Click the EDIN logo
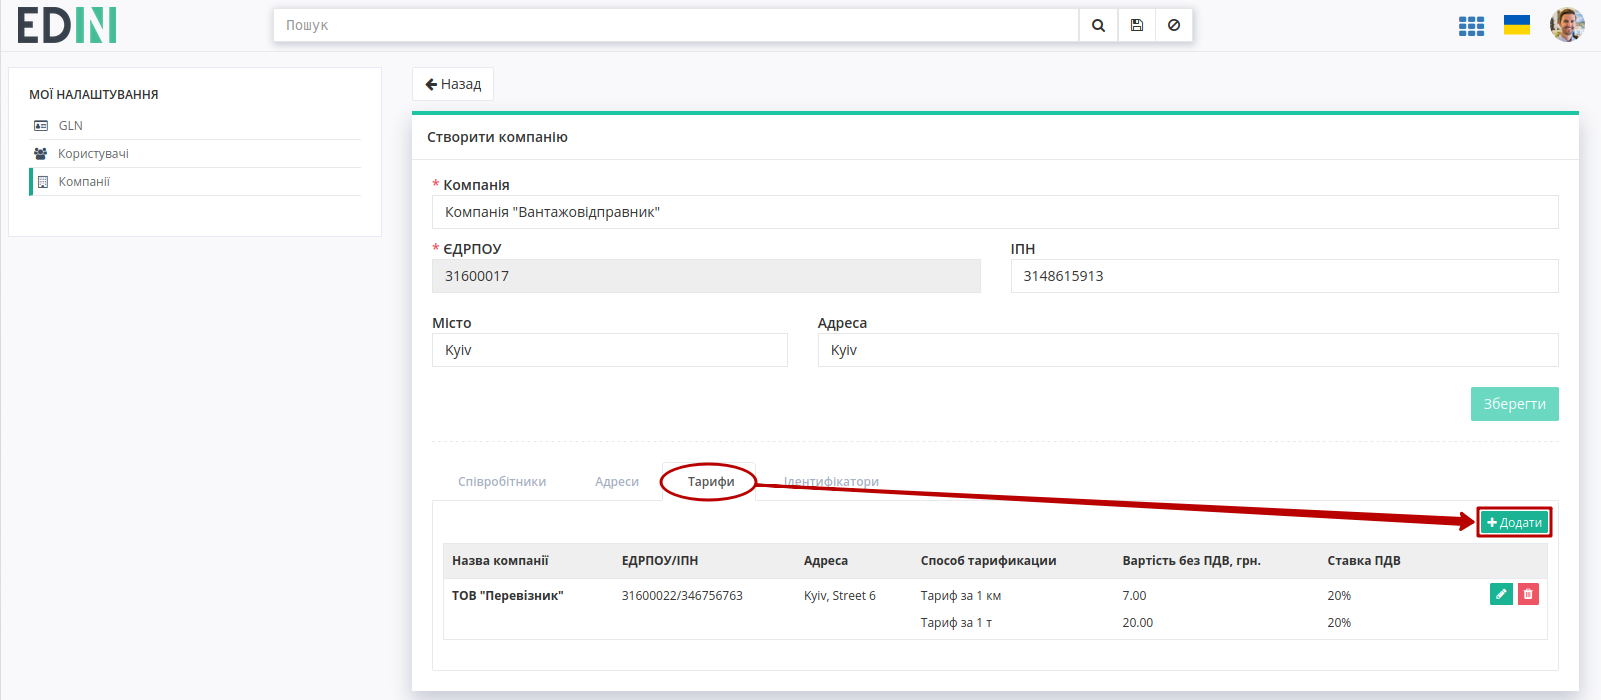 click(67, 25)
